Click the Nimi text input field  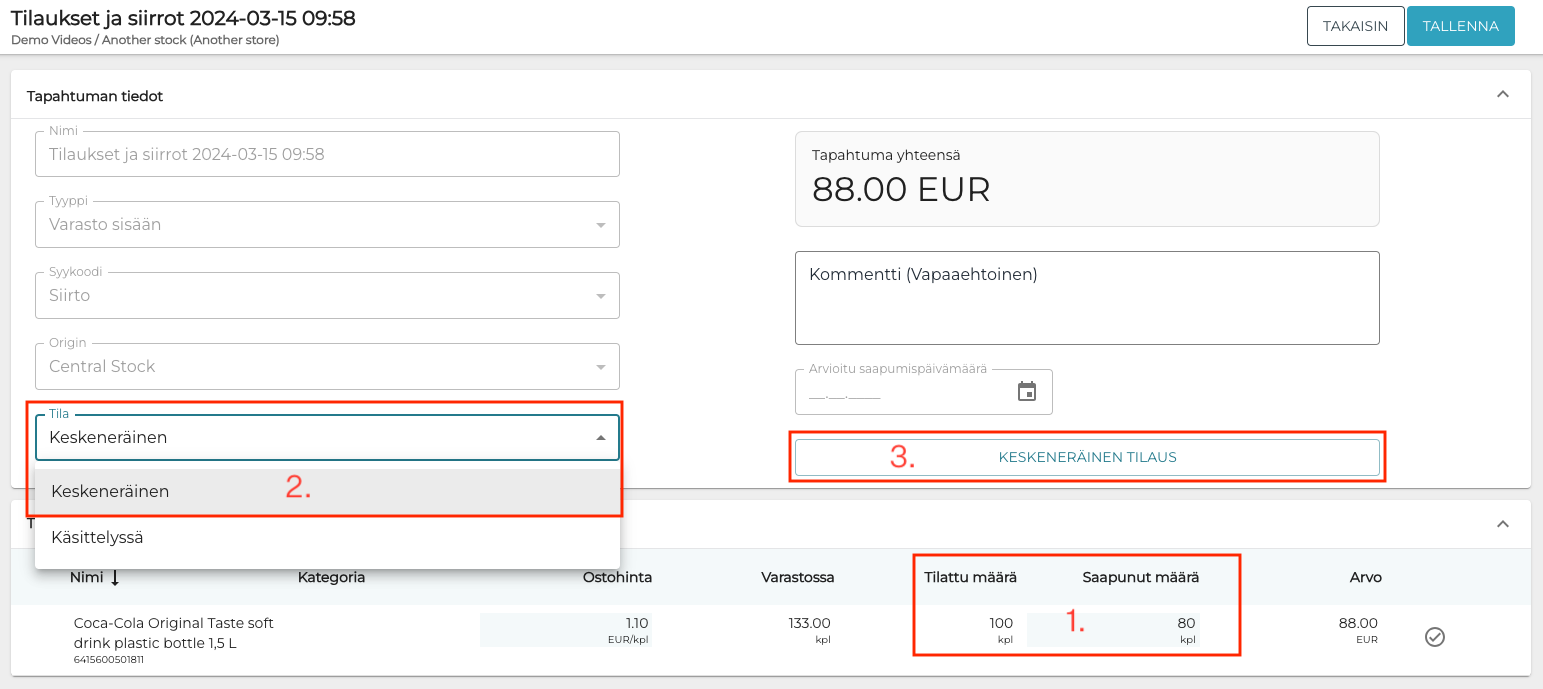click(327, 155)
